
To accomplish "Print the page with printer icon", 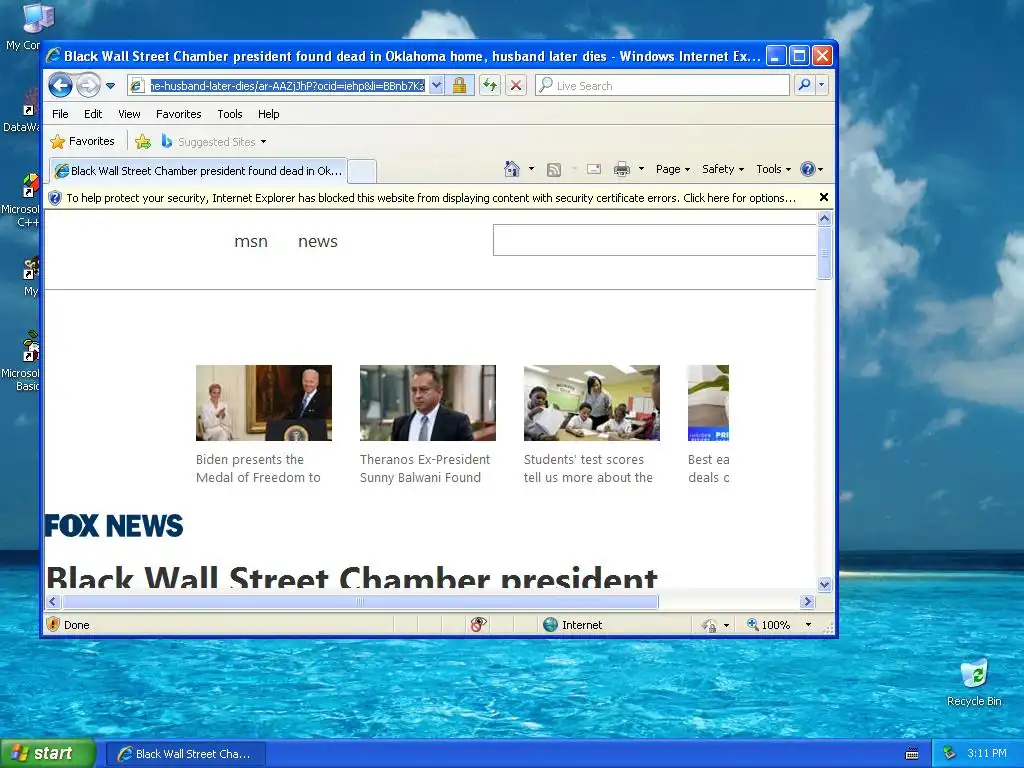I will tap(622, 169).
